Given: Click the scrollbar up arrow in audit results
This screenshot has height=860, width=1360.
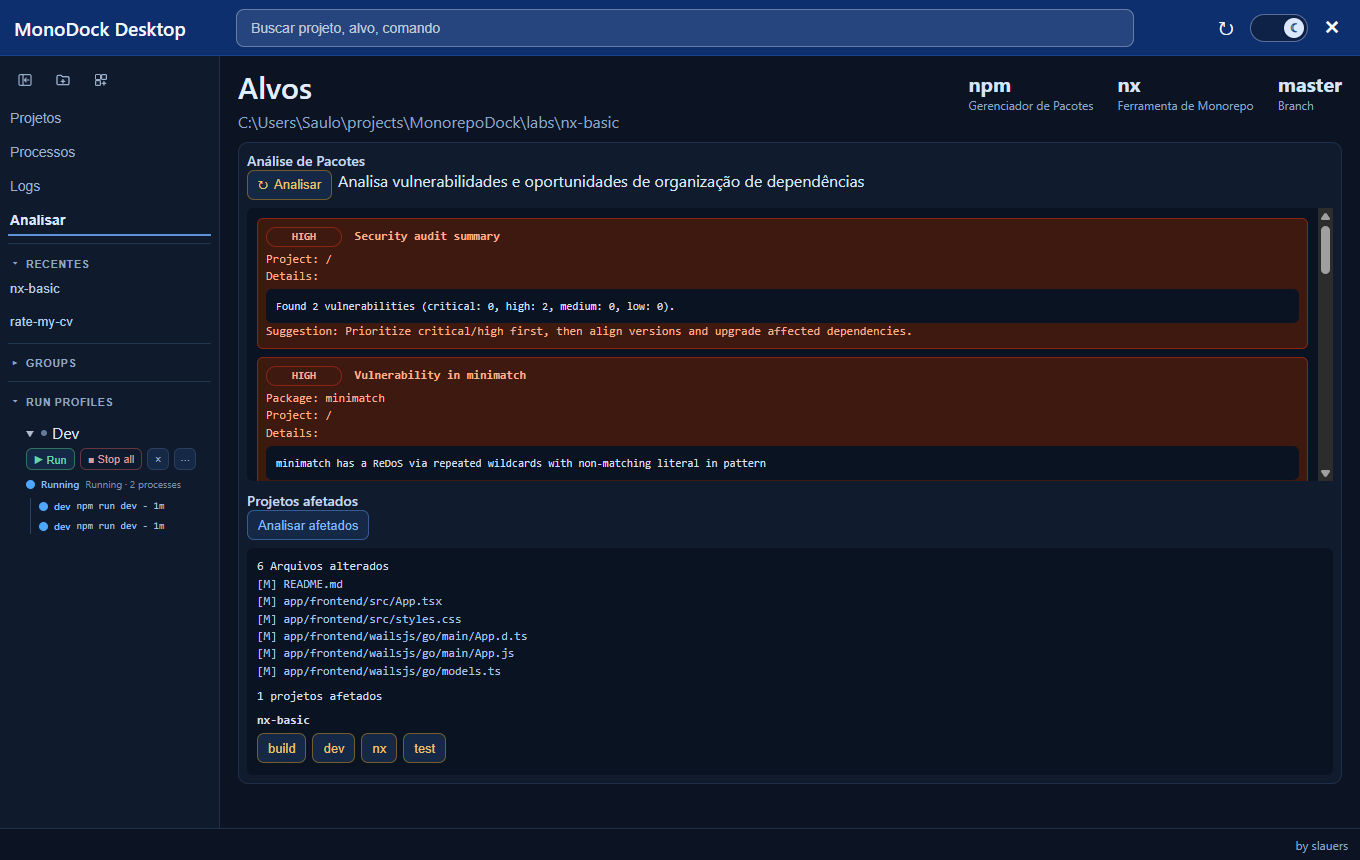Looking at the screenshot, I should [x=1326, y=216].
